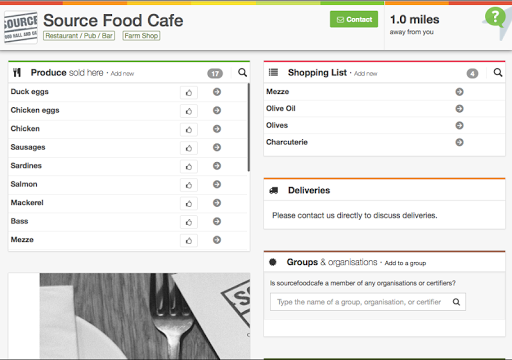
Task: Click the search icon in Shopping List panel
Action: pyautogui.click(x=498, y=72)
